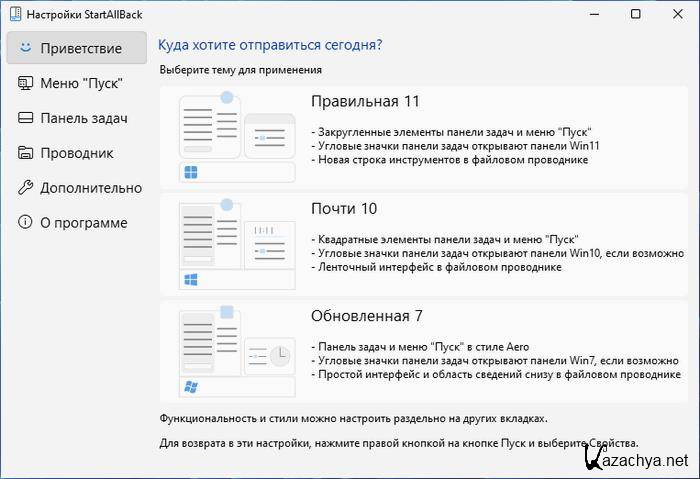Screen dimensions: 700x479
Task: Click the smiley icon beside Приветствие
Action: point(25,48)
